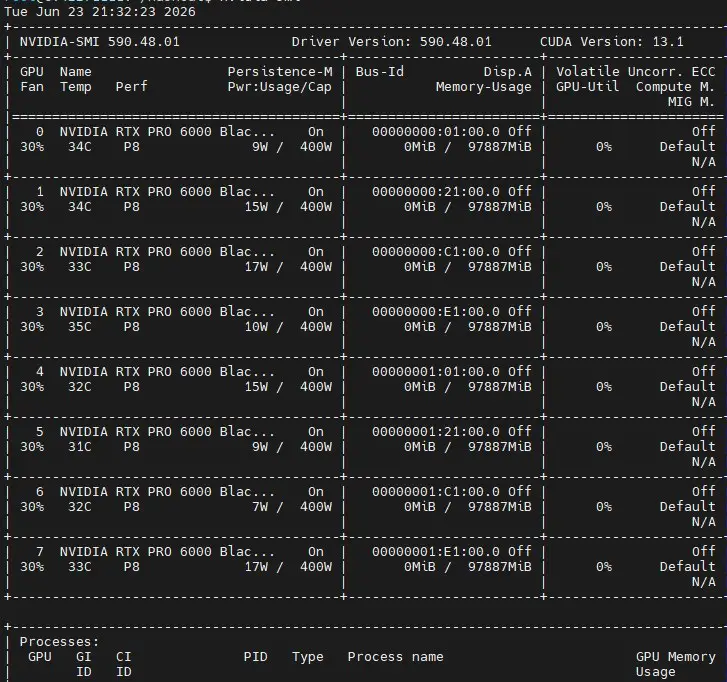The width and height of the screenshot is (727, 682).
Task: Click the 'CI' column header in Processes
Action: pyautogui.click(x=124, y=657)
